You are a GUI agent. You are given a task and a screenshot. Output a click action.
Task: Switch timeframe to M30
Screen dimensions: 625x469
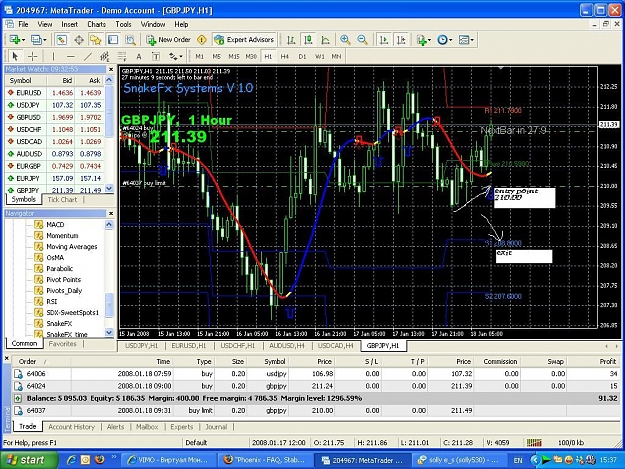(x=251, y=57)
